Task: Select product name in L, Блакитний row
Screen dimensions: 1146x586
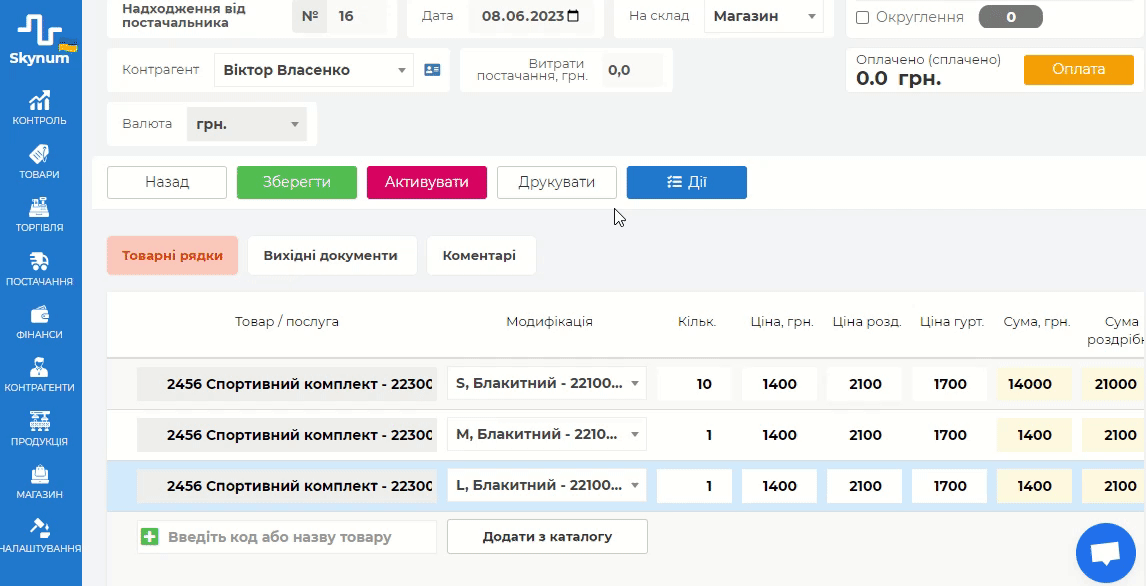Action: [x=286, y=486]
